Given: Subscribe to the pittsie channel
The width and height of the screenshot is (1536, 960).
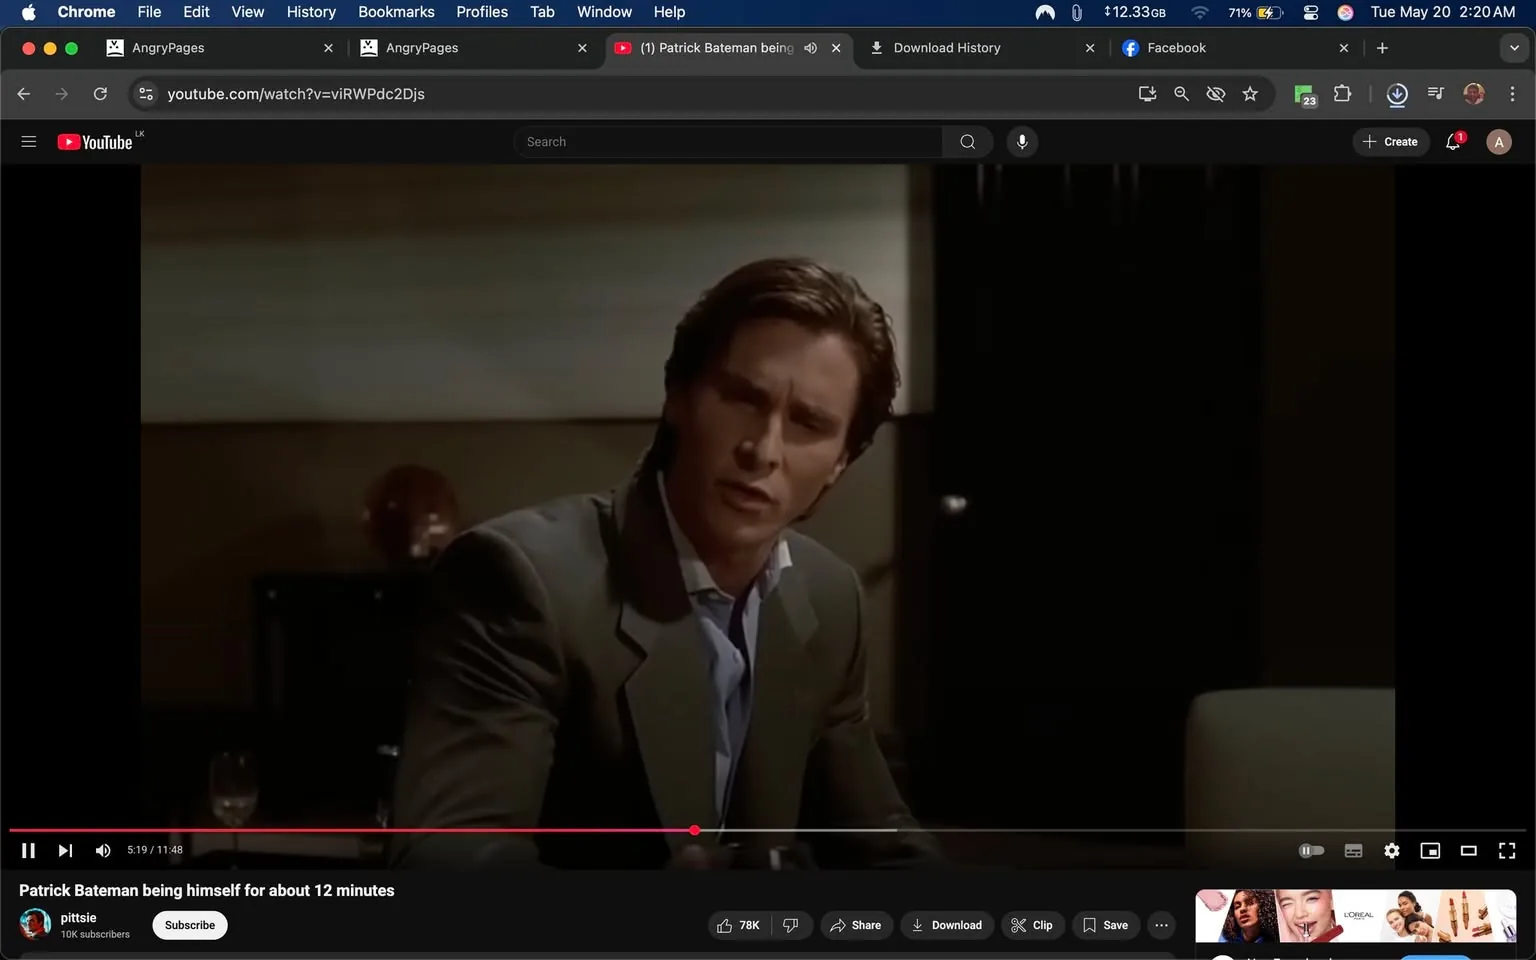Looking at the screenshot, I should coord(189,925).
